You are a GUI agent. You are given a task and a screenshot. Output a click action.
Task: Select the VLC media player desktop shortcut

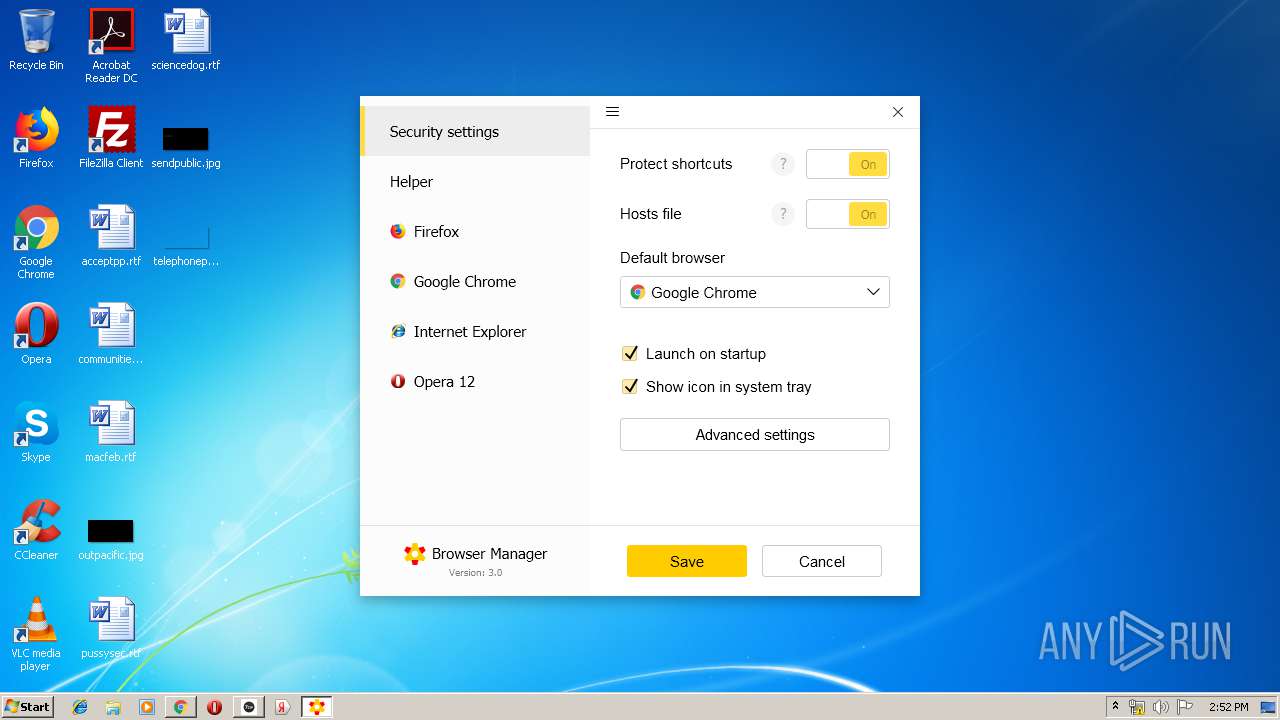[x=36, y=634]
